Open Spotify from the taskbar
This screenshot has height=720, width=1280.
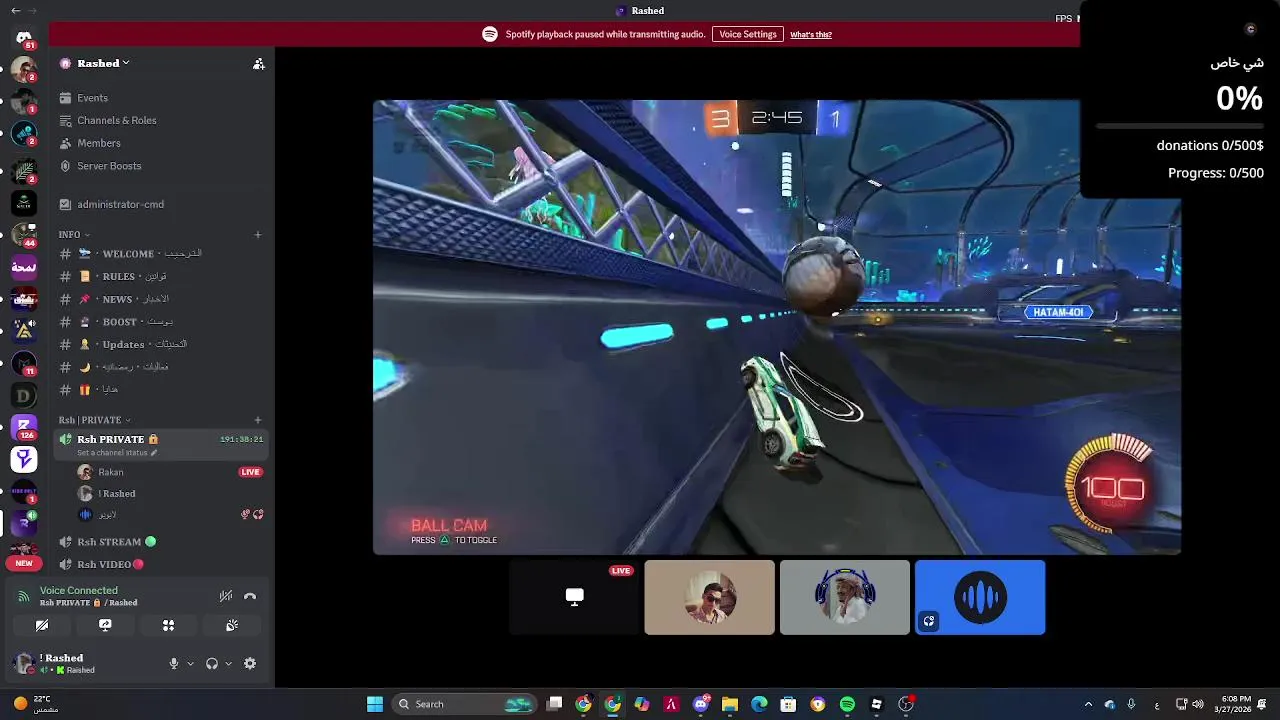(x=847, y=704)
